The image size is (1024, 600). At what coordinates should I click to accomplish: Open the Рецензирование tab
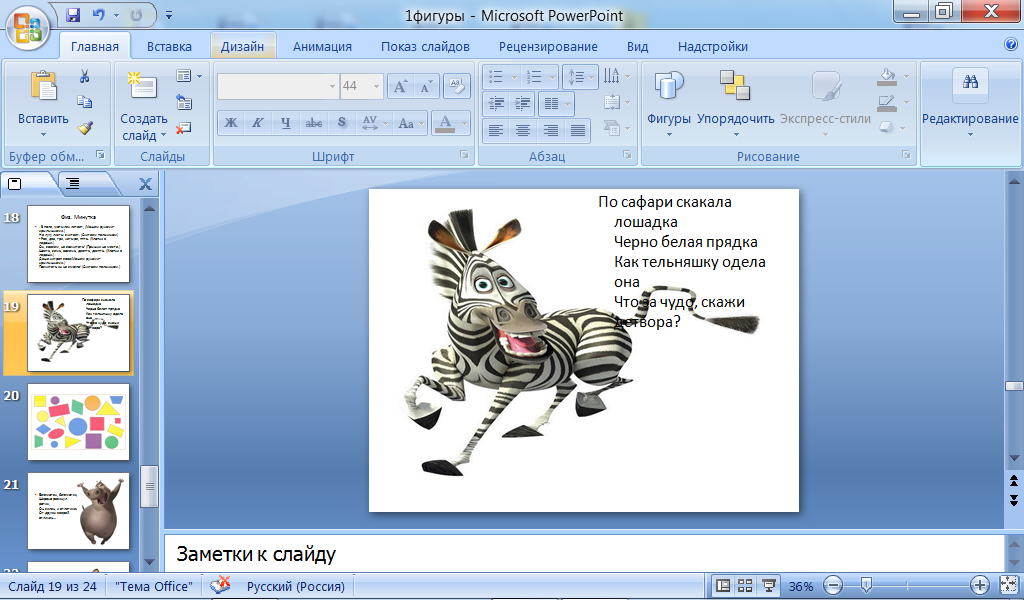[548, 46]
